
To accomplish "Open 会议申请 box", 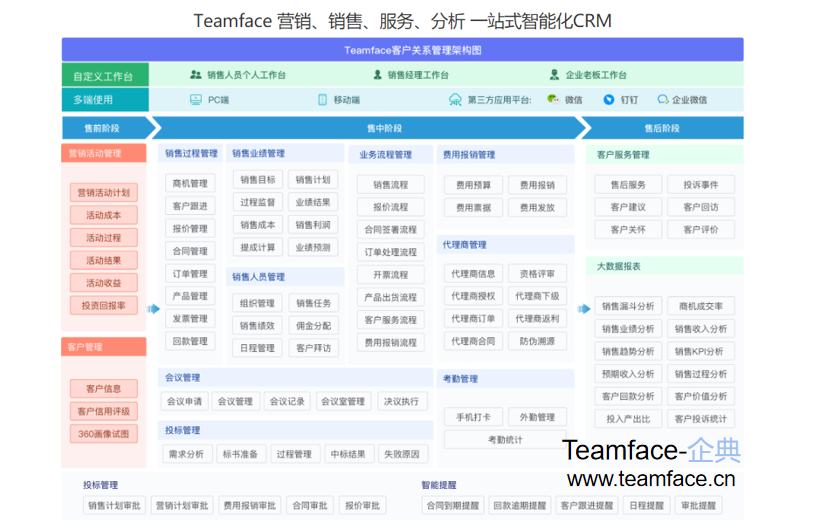I will (185, 401).
